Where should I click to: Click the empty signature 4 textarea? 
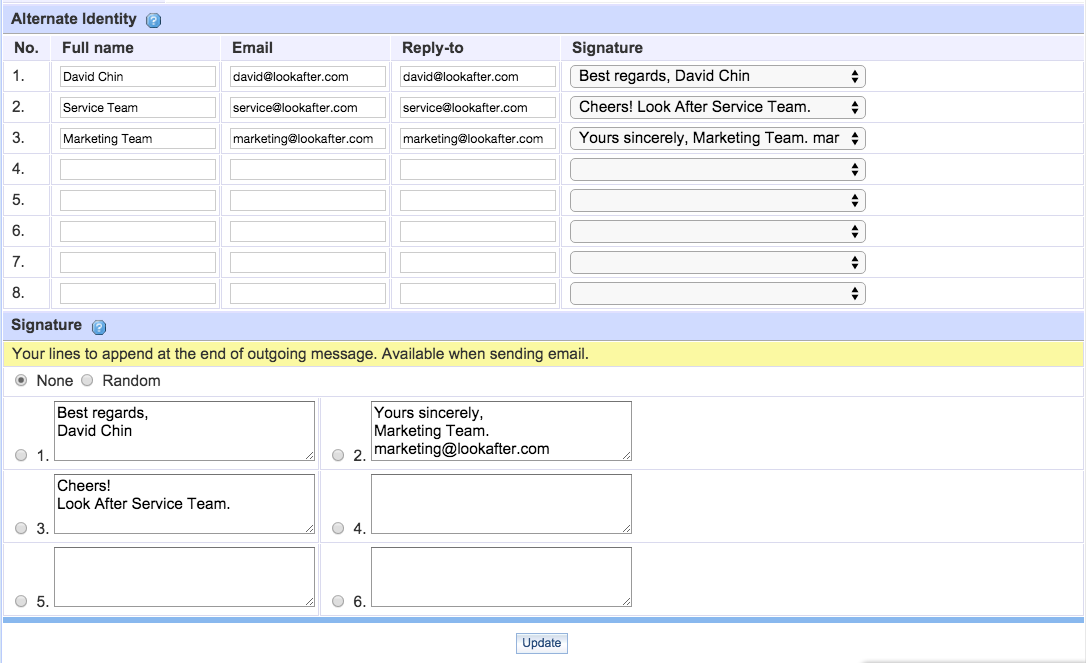pos(501,504)
